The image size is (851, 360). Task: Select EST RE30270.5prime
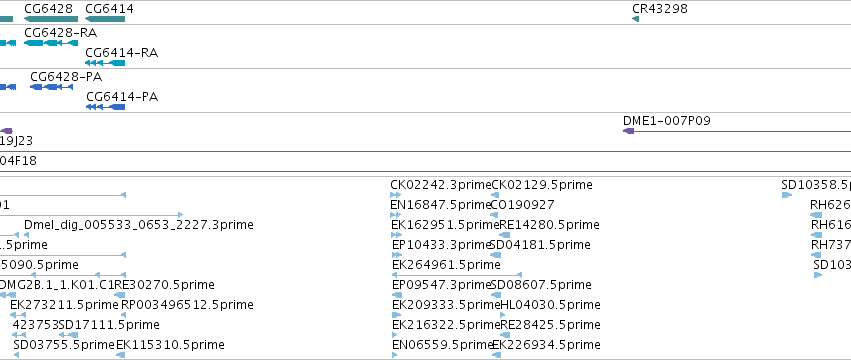tap(164, 285)
